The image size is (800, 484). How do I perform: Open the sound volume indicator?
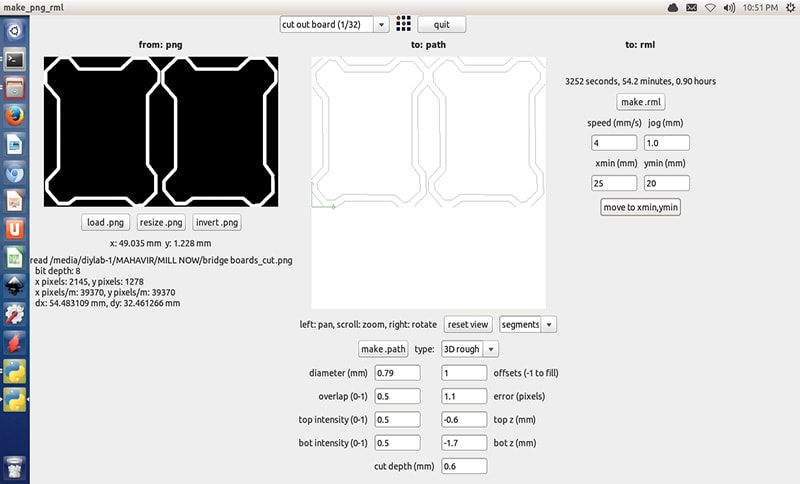coord(729,8)
